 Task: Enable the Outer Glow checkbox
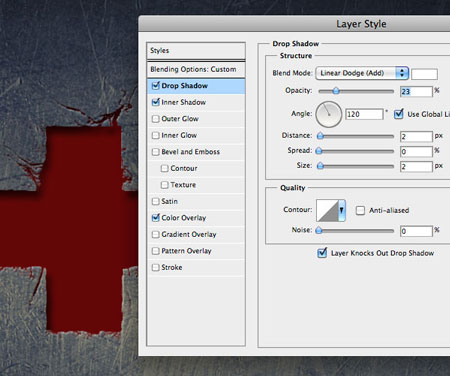click(x=155, y=119)
